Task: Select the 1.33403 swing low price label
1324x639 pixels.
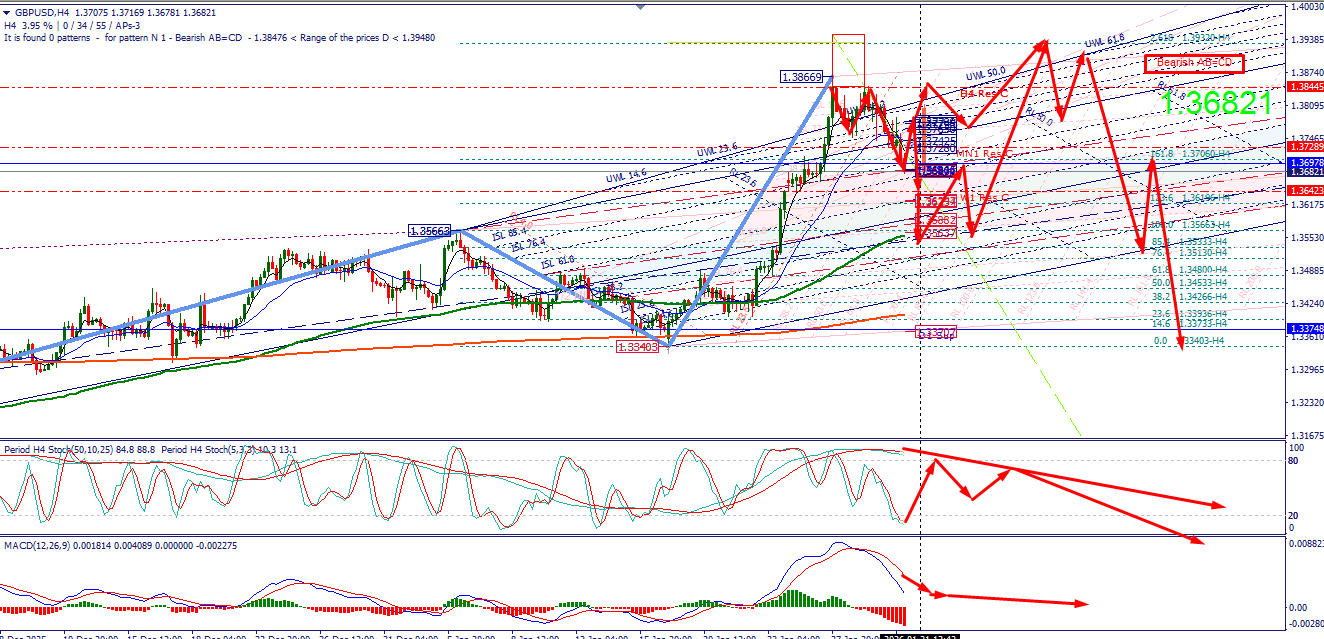Action: click(x=637, y=347)
